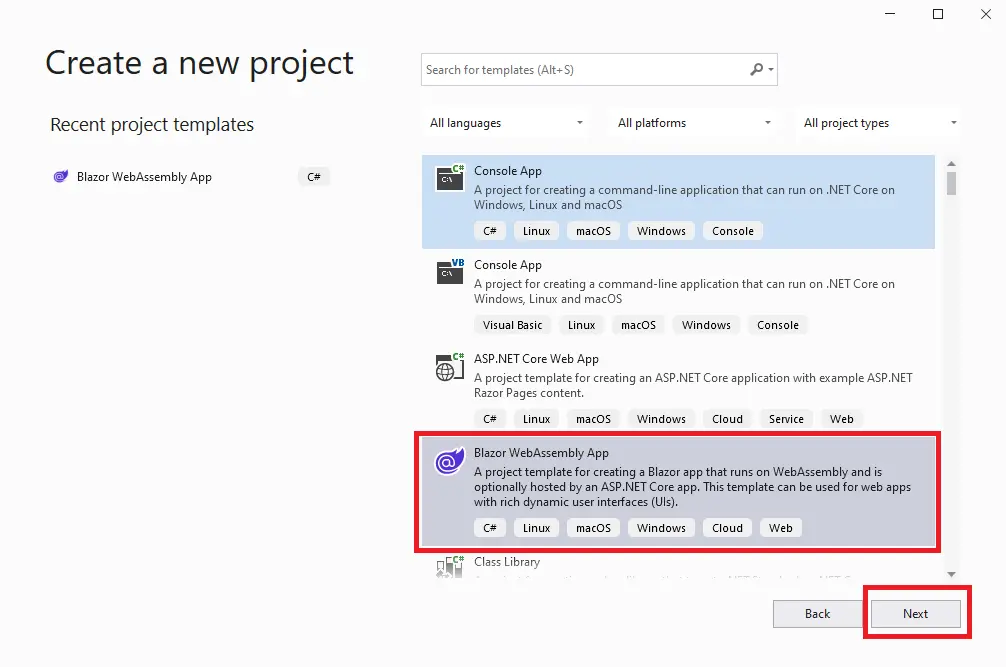Click the Cloud tag of Blazor WebAssembly App
This screenshot has width=1006, height=667.
(727, 528)
